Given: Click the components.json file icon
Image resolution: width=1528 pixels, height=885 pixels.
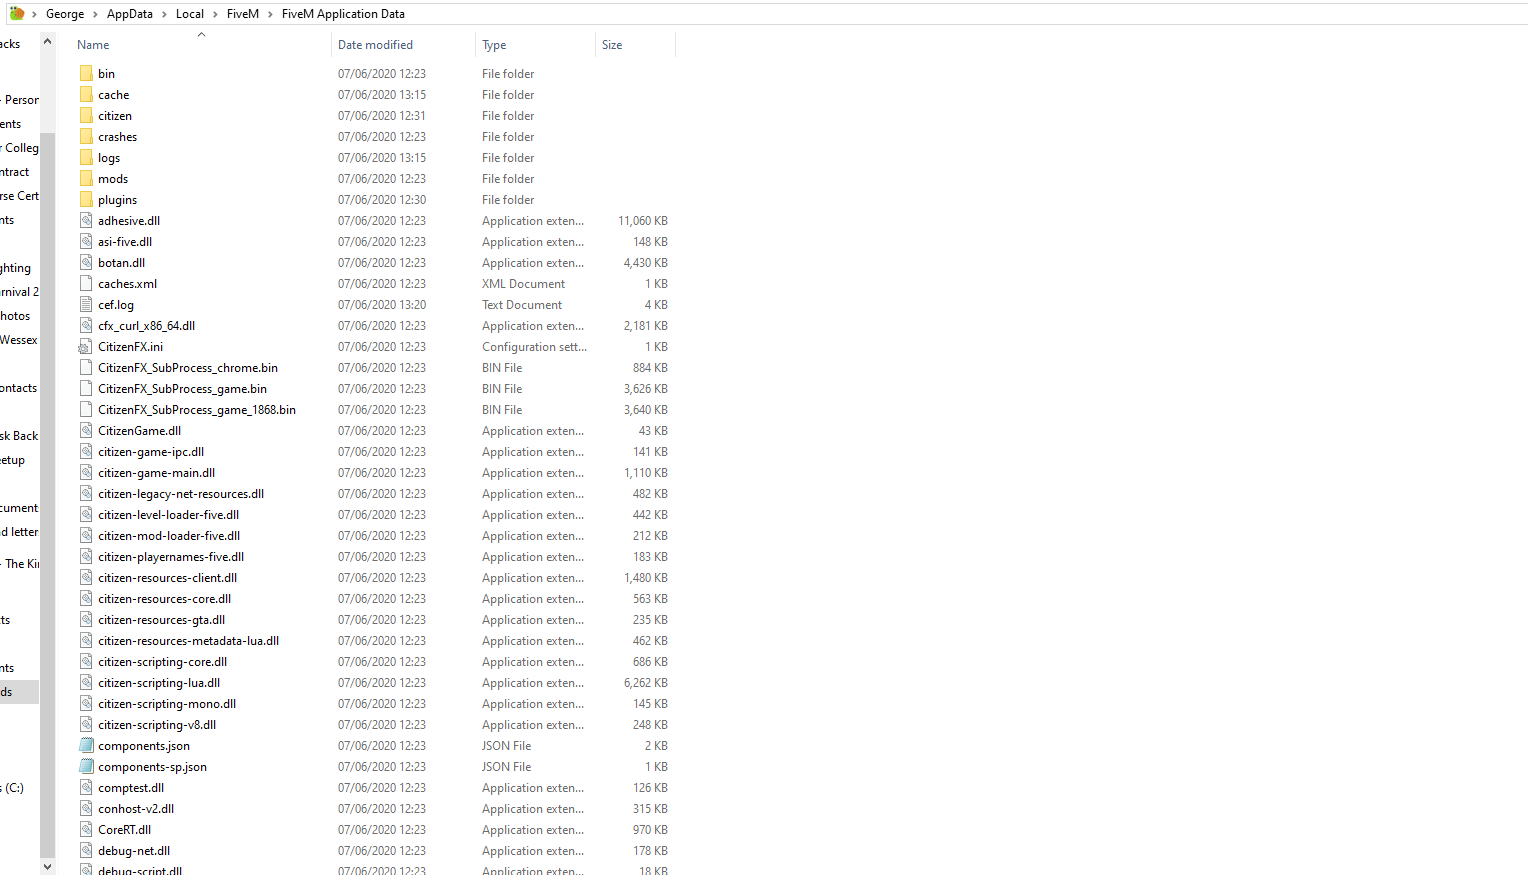Looking at the screenshot, I should (86, 745).
